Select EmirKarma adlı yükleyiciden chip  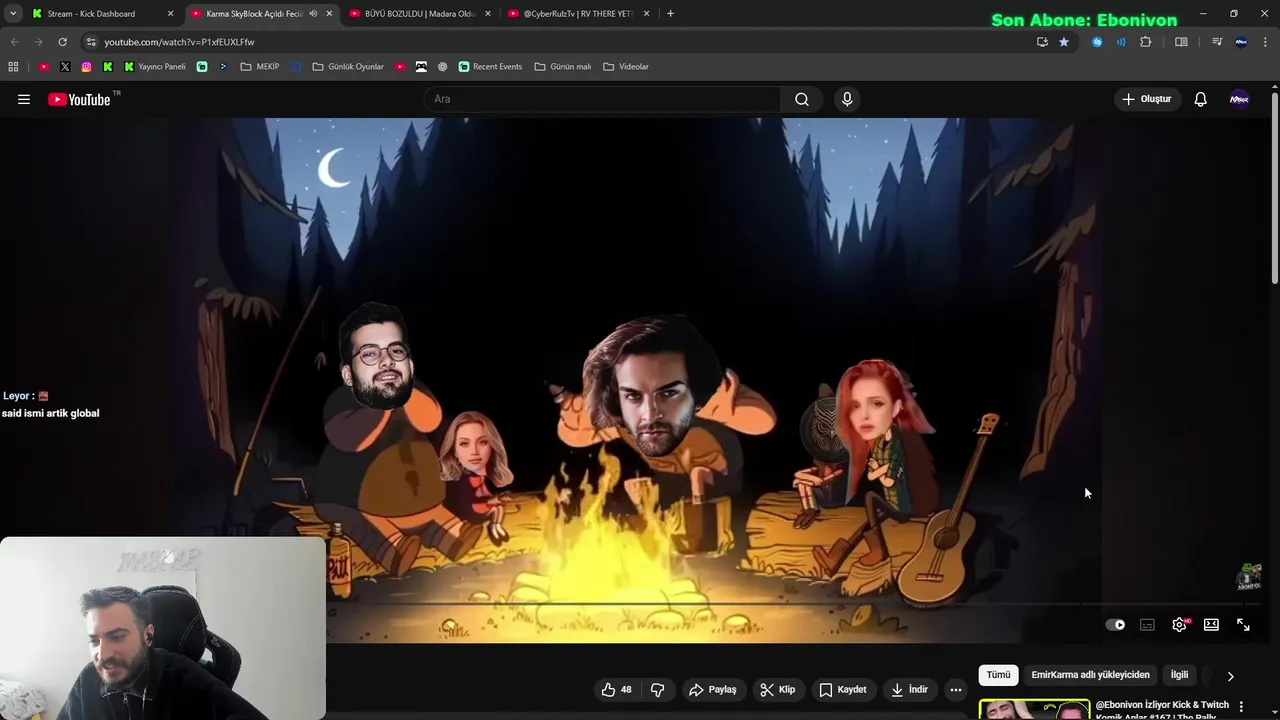point(1090,675)
